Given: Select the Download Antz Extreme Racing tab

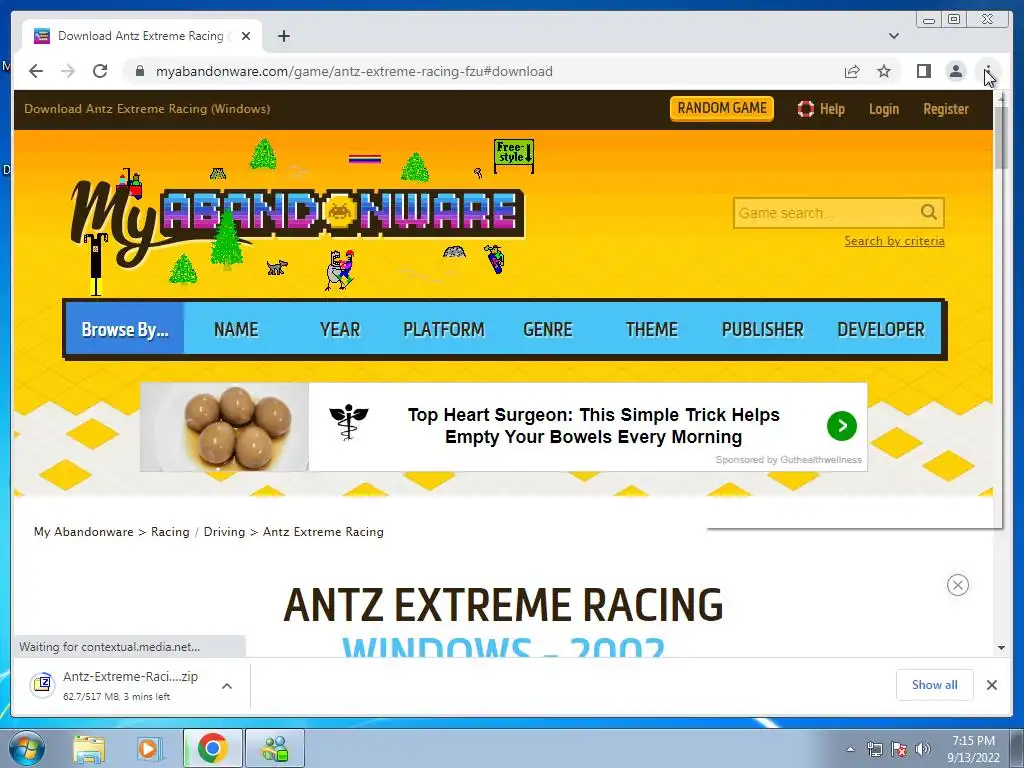Looking at the screenshot, I should [x=142, y=36].
